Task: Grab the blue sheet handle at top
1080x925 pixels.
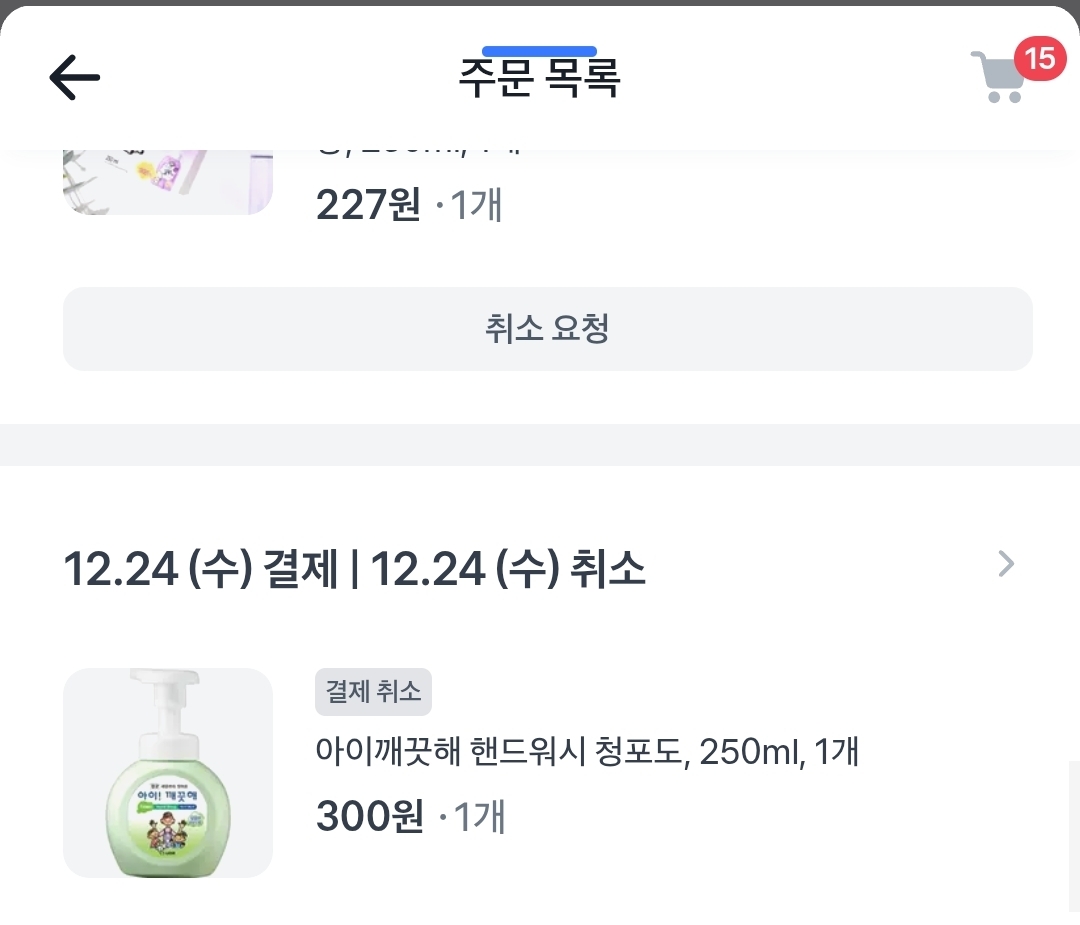Action: point(539,51)
